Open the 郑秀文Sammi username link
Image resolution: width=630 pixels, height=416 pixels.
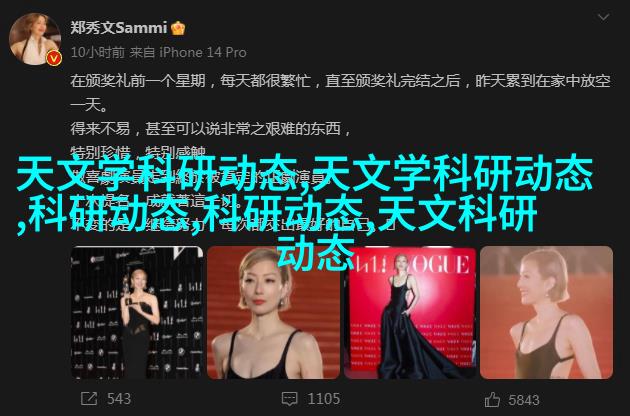(x=119, y=28)
